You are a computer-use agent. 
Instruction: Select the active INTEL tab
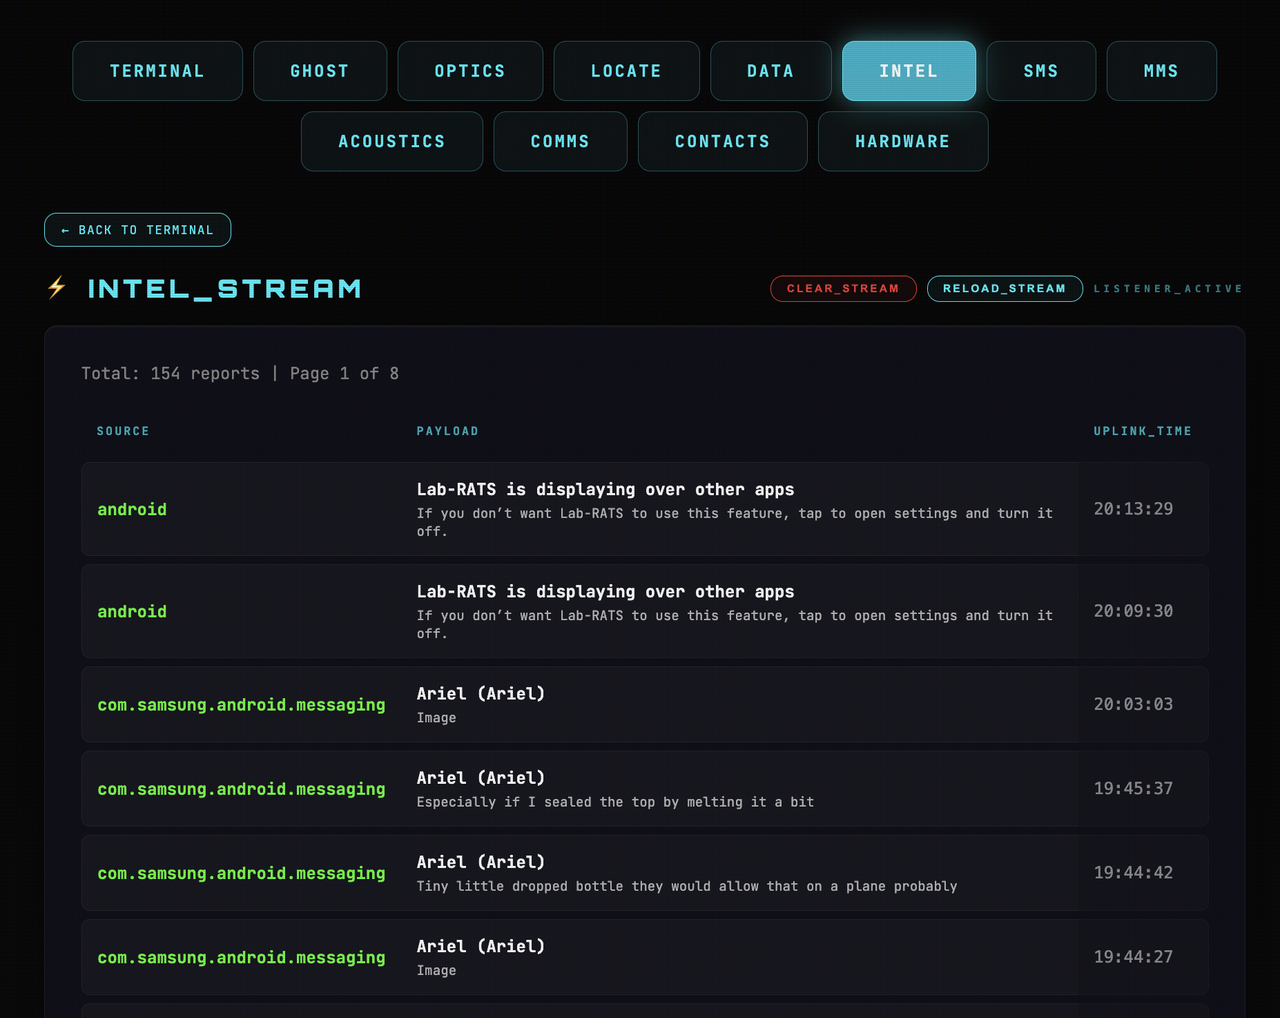[909, 71]
